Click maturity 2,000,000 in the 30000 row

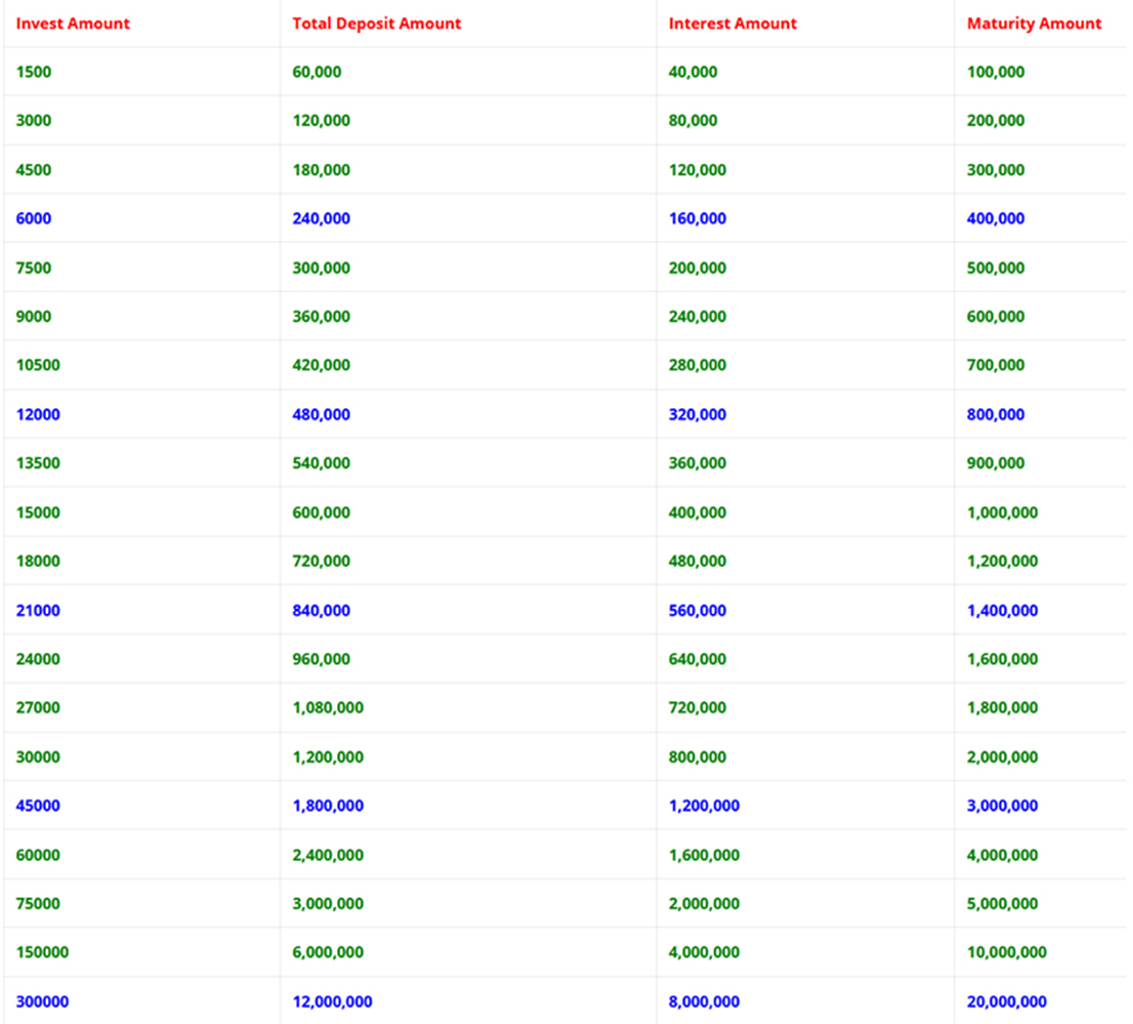(x=1002, y=757)
